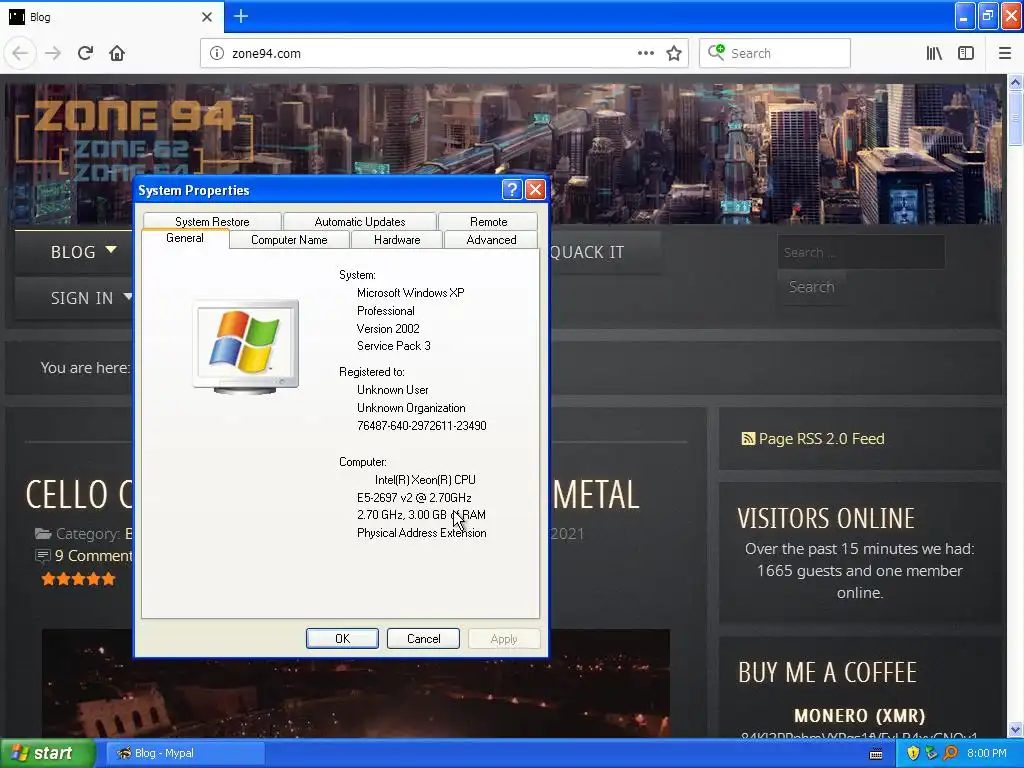Switch to the Automatic Updates tab
The width and height of the screenshot is (1024, 768).
pyautogui.click(x=360, y=221)
